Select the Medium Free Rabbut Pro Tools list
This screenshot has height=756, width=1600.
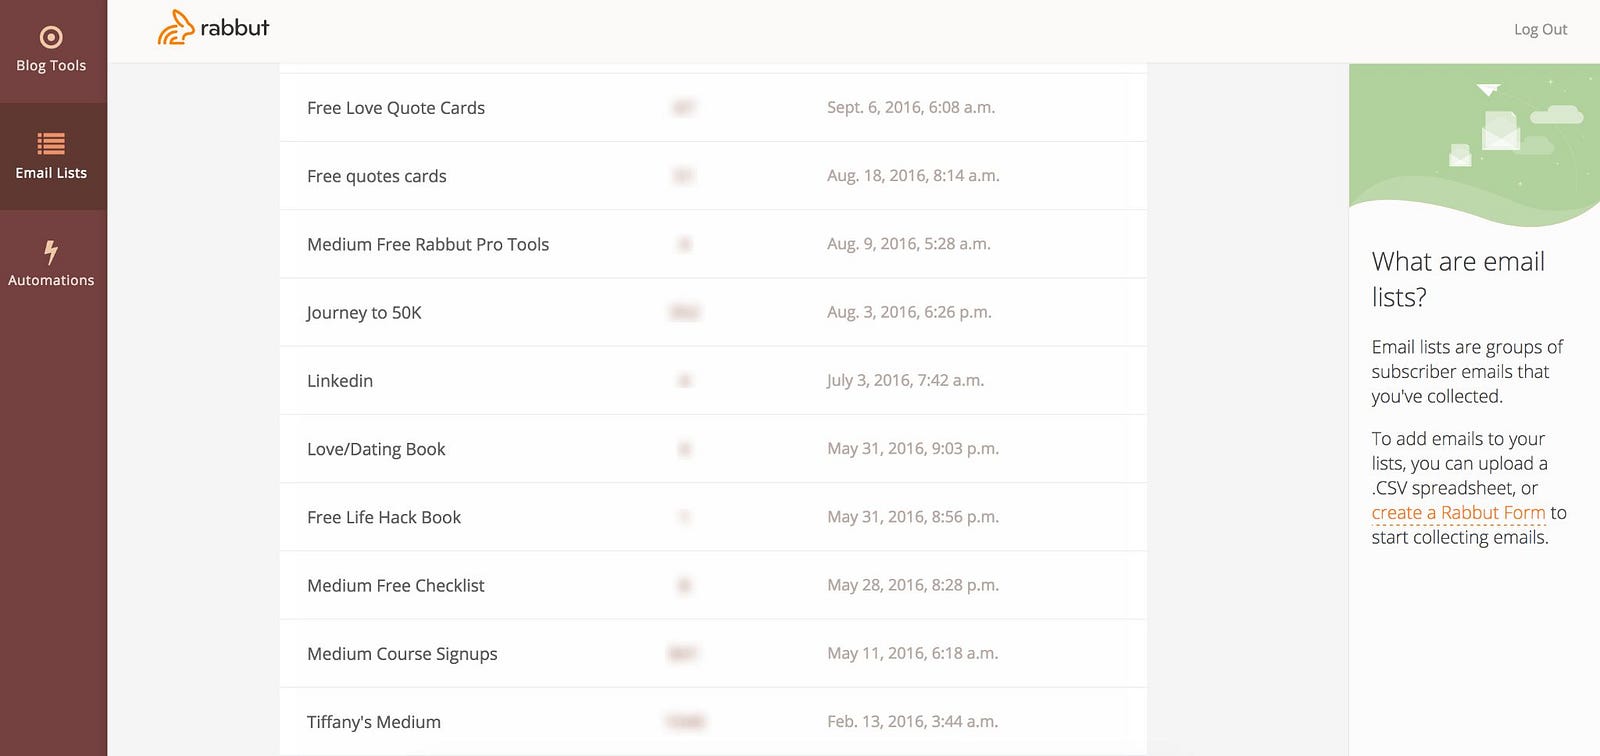pyautogui.click(x=428, y=245)
